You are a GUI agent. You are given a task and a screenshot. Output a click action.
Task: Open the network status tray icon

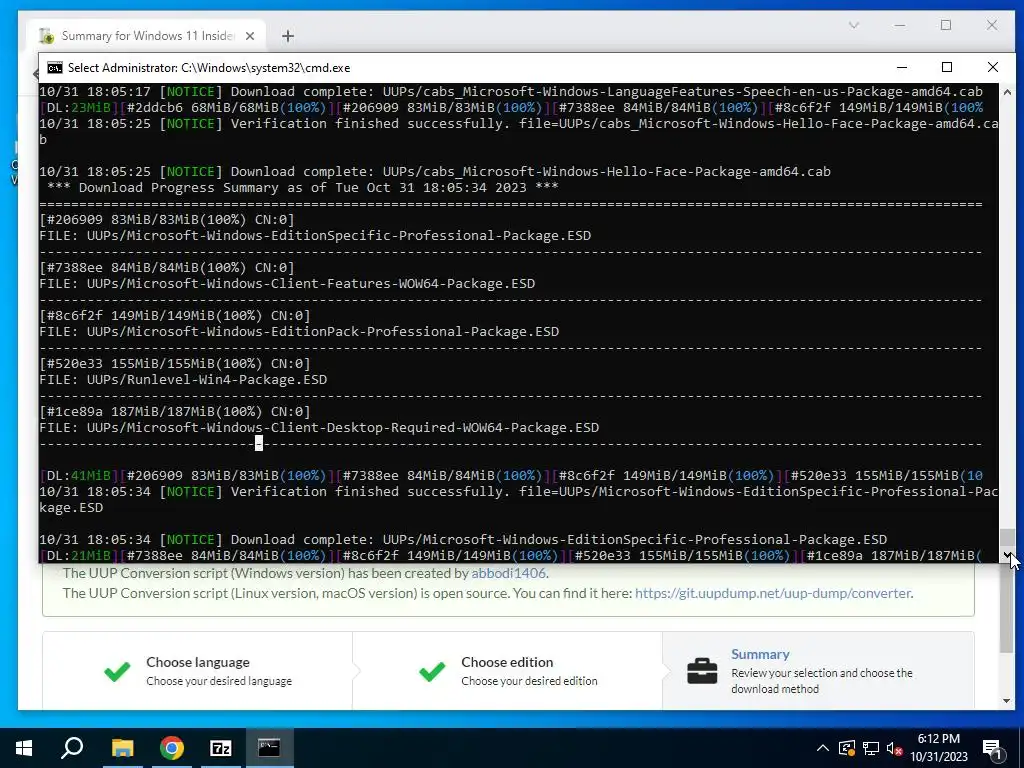(x=871, y=748)
